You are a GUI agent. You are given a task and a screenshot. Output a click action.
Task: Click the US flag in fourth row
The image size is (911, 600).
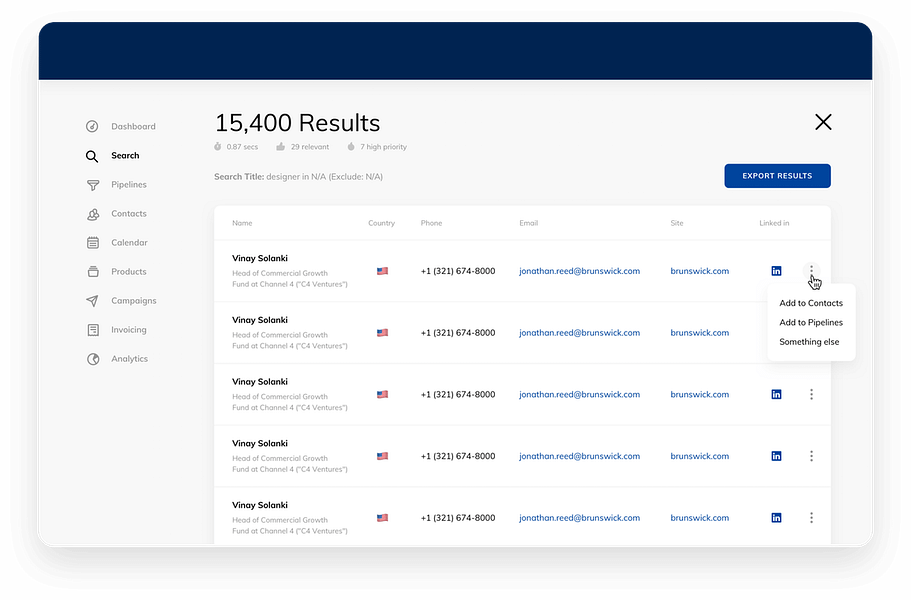click(382, 457)
